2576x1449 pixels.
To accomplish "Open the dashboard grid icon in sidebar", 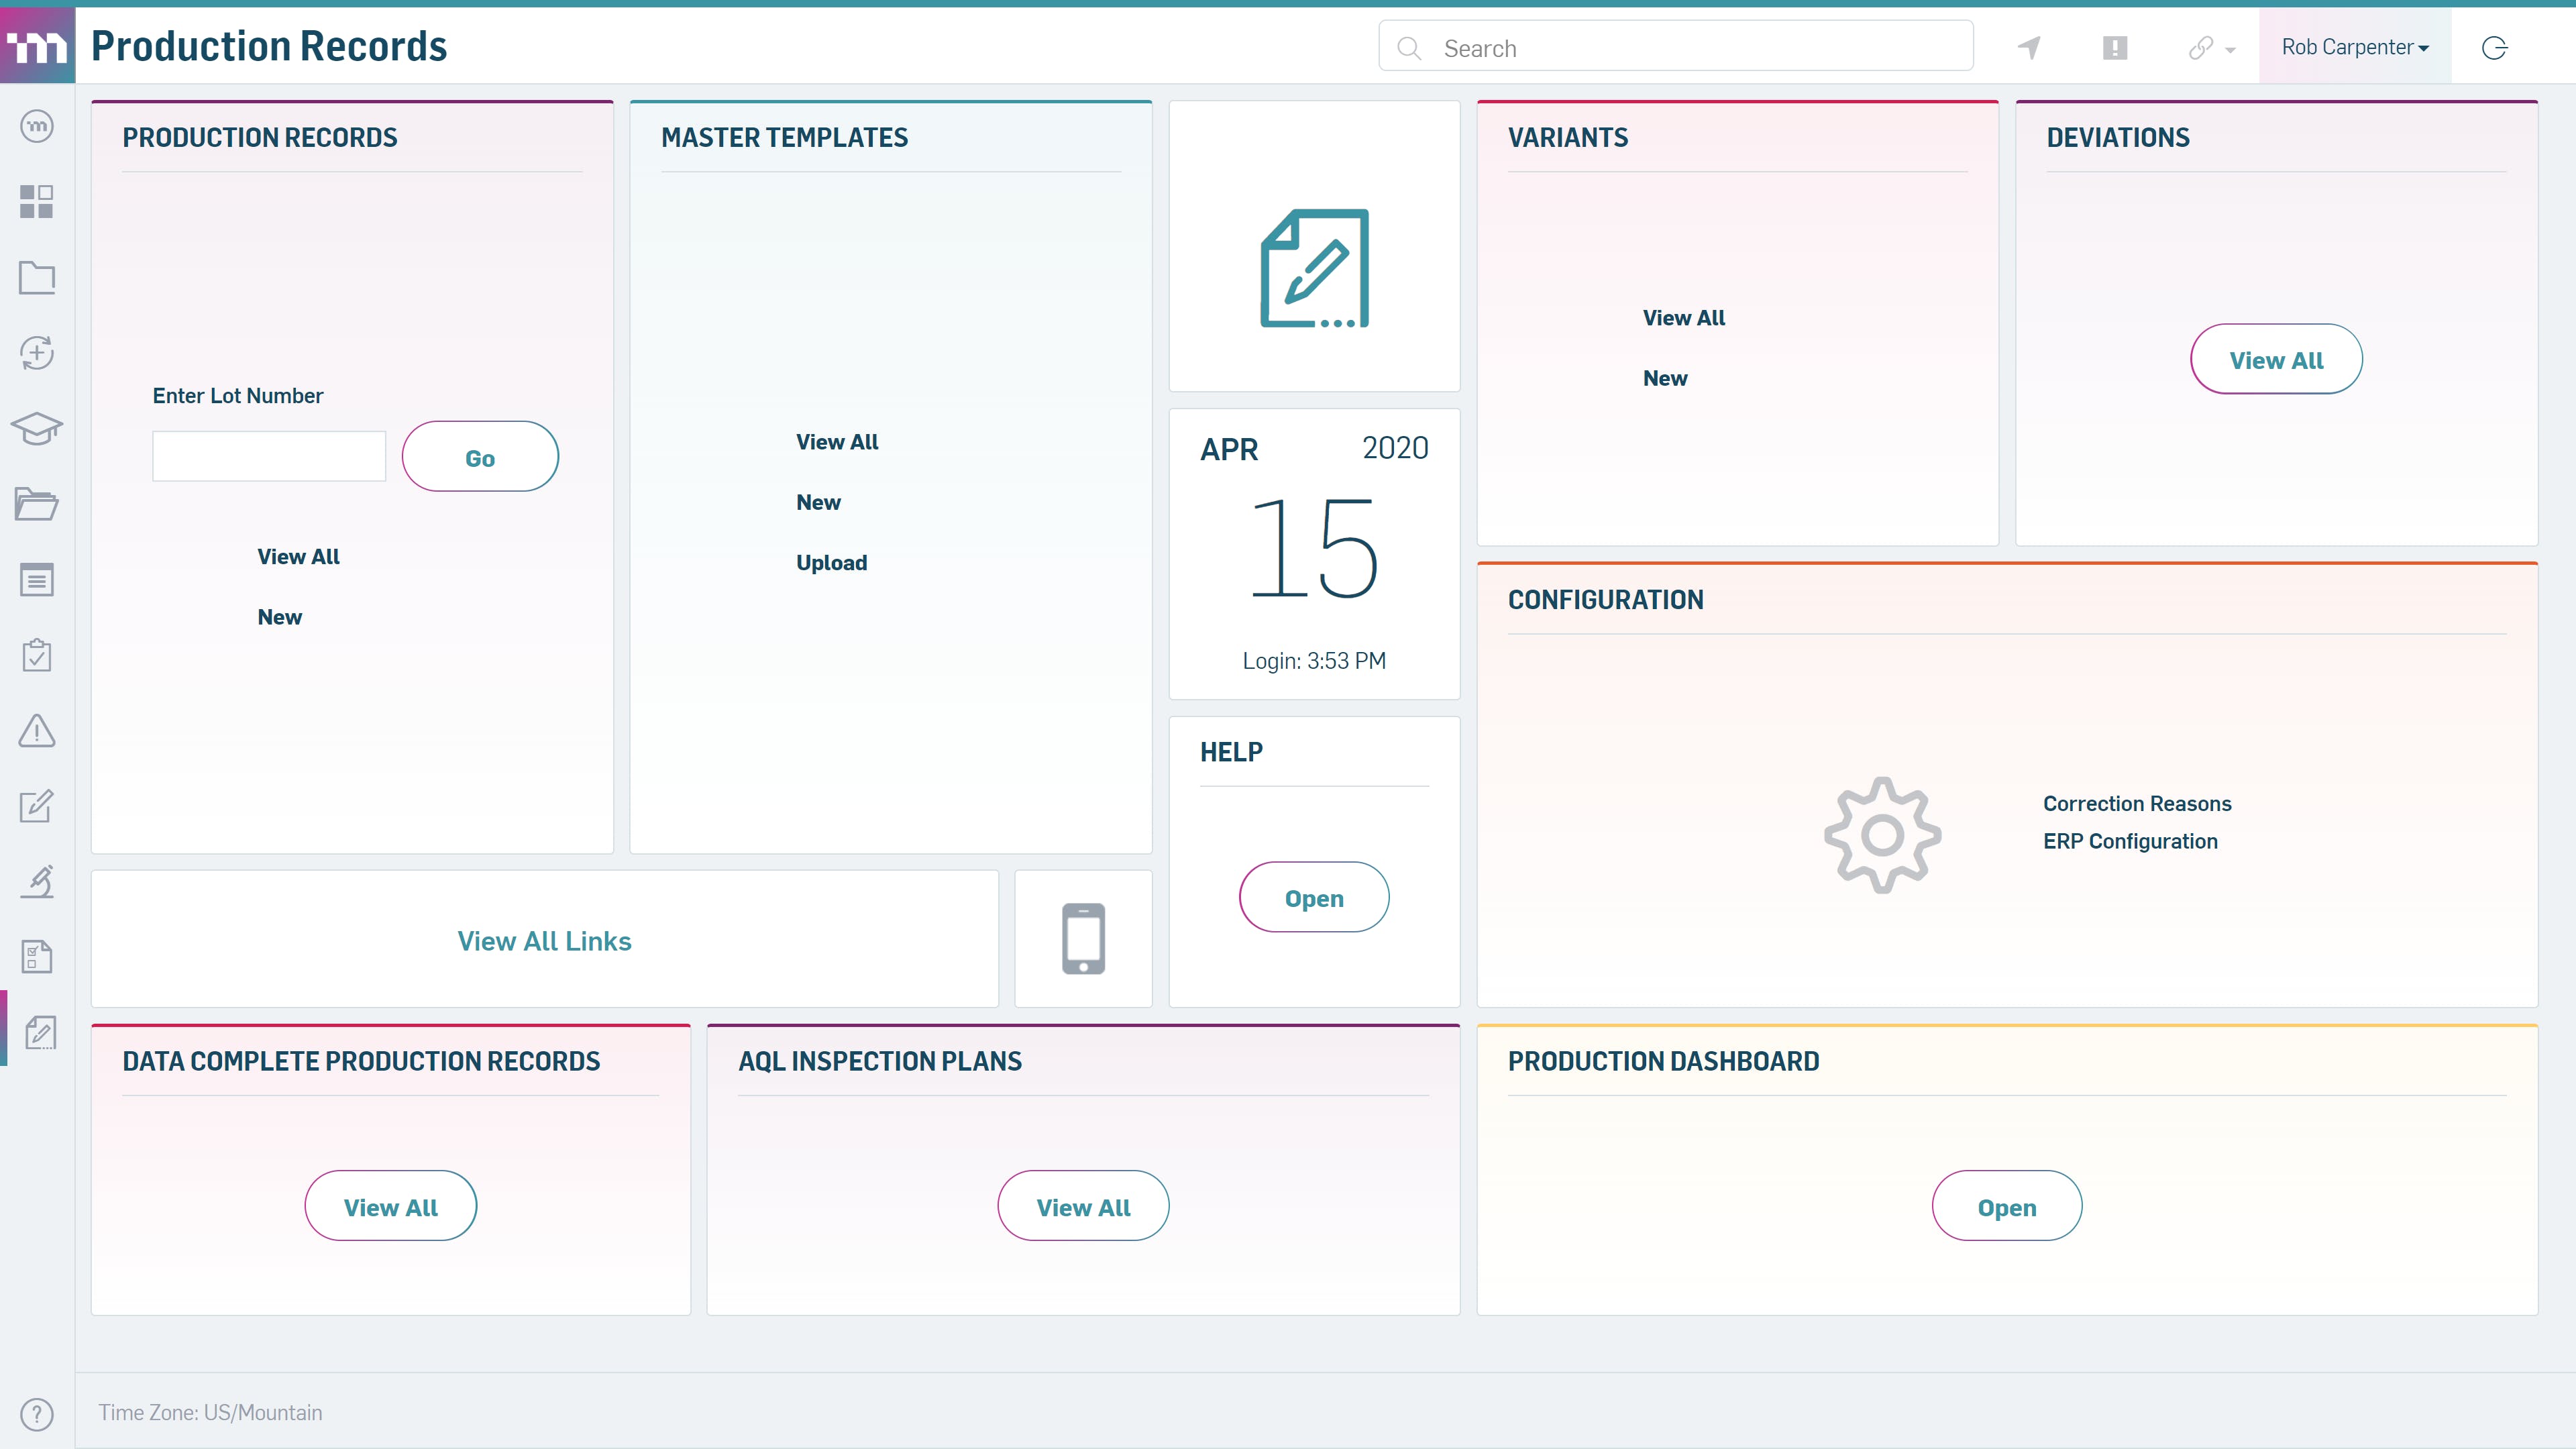I will 37,201.
